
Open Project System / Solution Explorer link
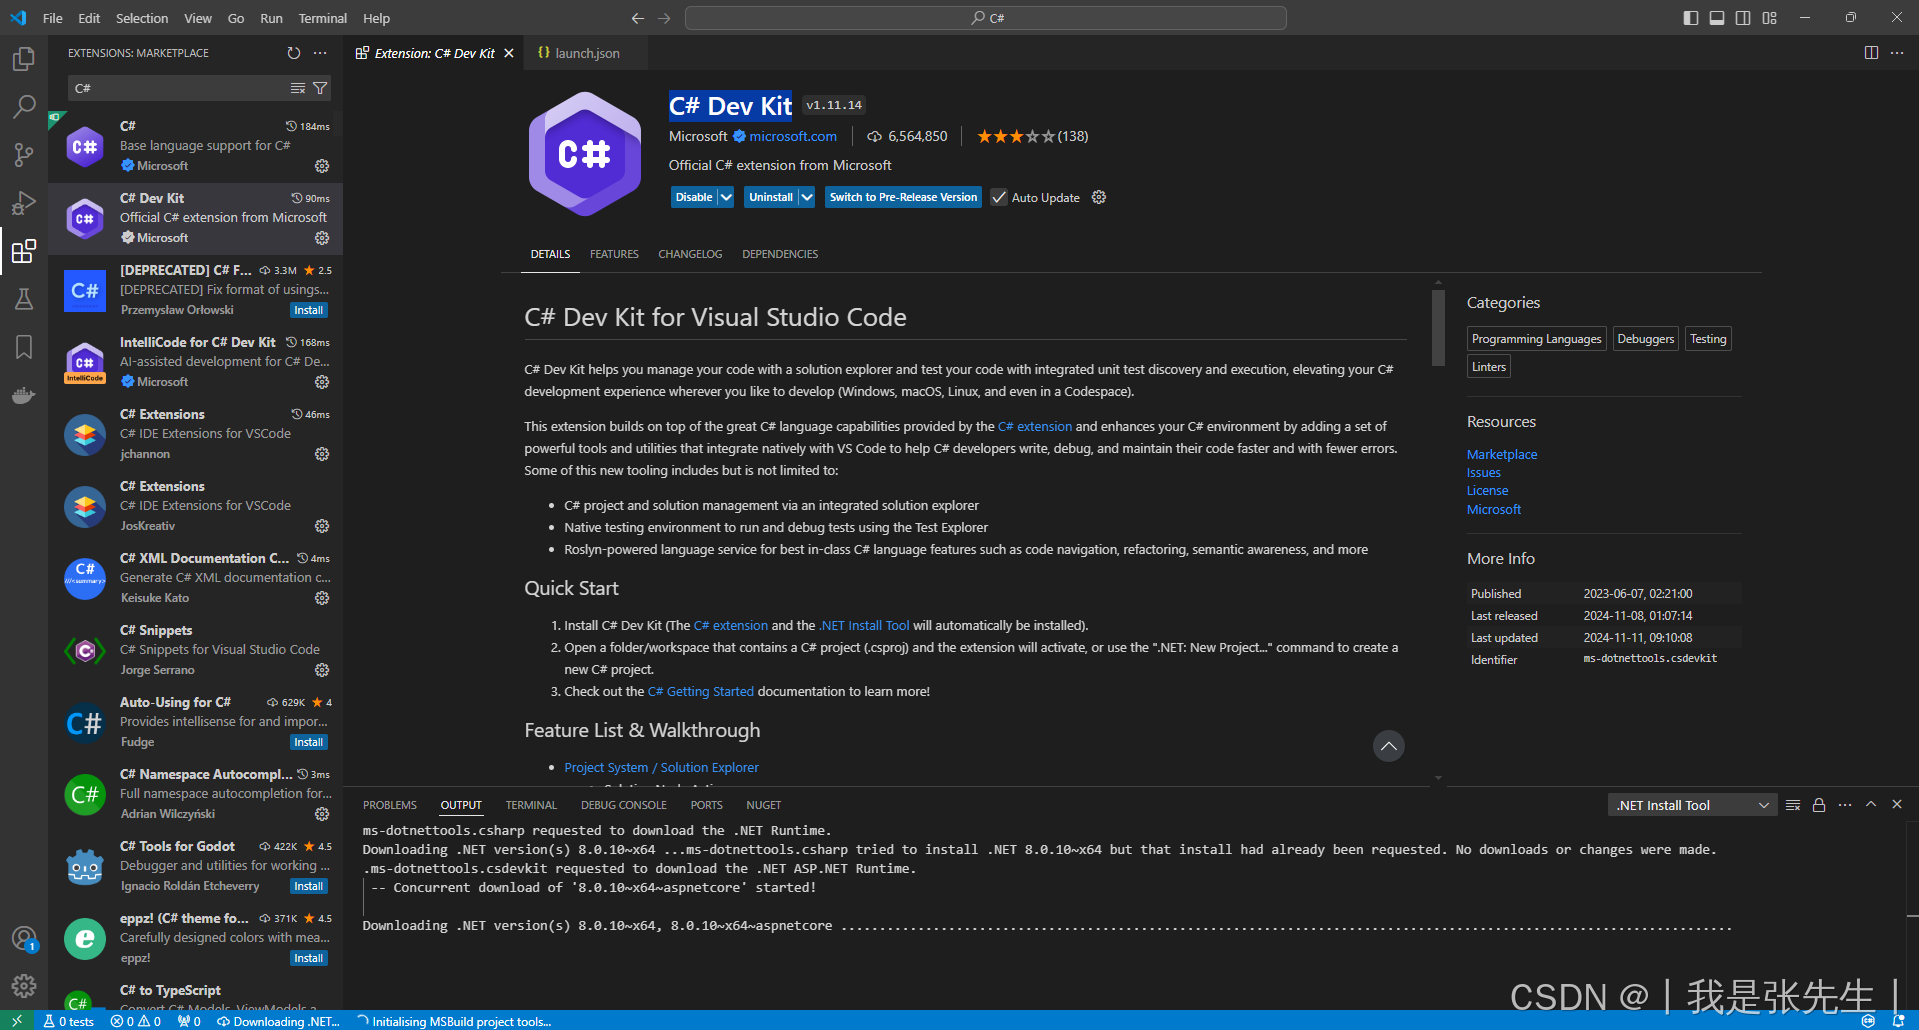[661, 767]
